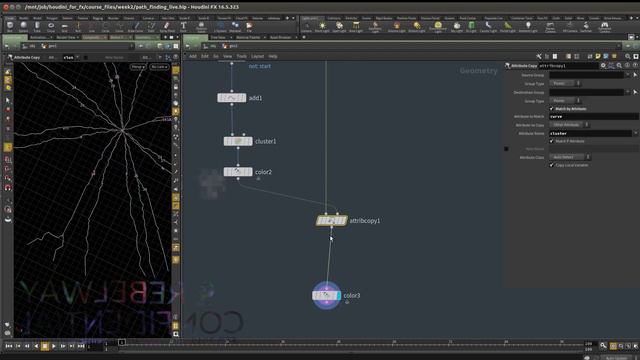Click Destination Group selection arrow button
This screenshot has height=360, width=640.
[635, 92]
